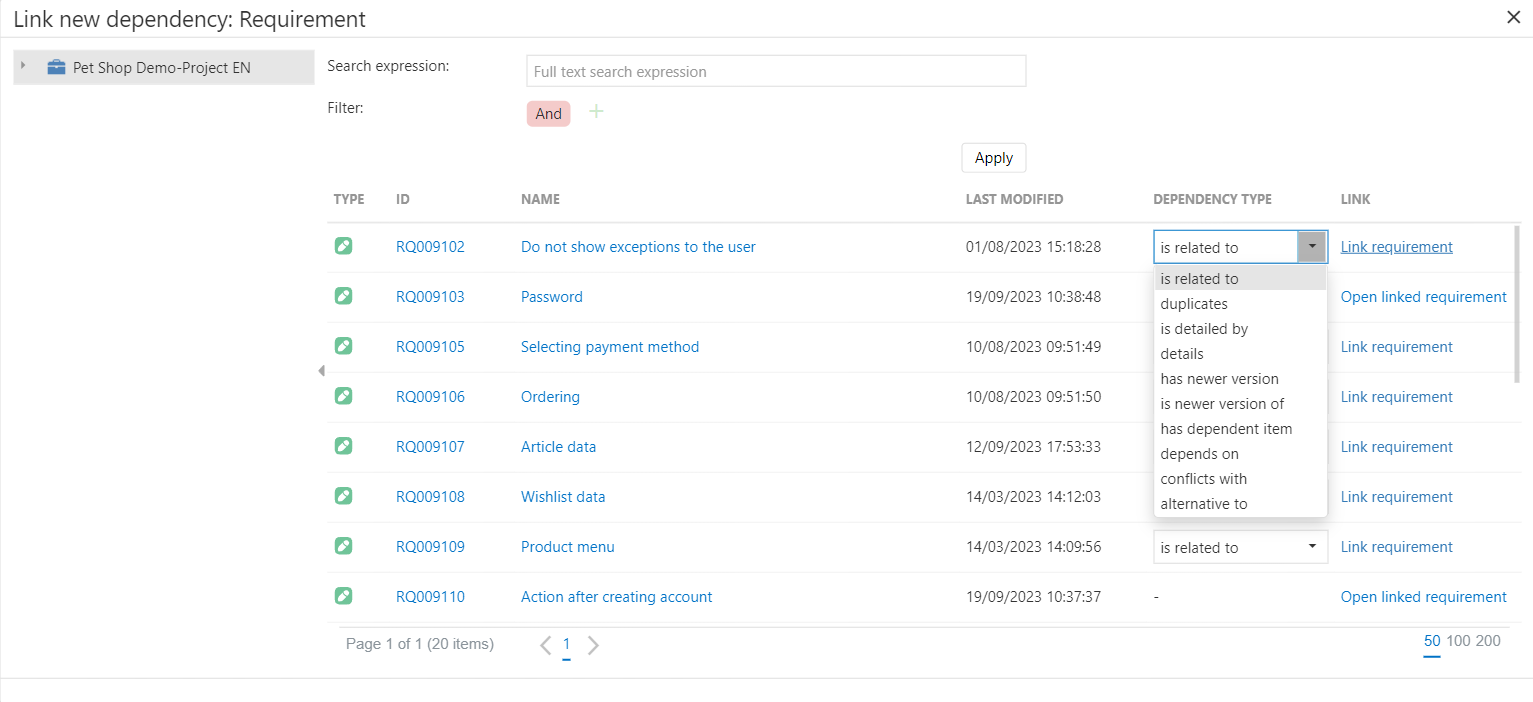Image resolution: width=1533 pixels, height=702 pixels.
Task: Set page size to 100 items
Action: pyautogui.click(x=1458, y=641)
